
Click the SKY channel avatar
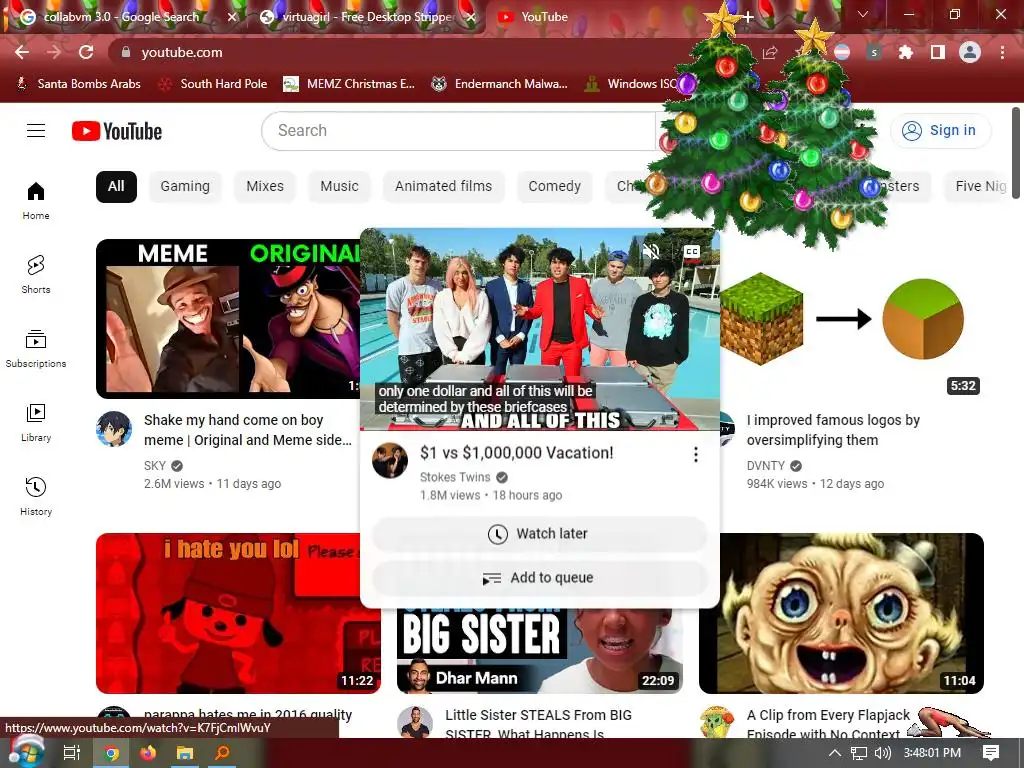tap(114, 429)
